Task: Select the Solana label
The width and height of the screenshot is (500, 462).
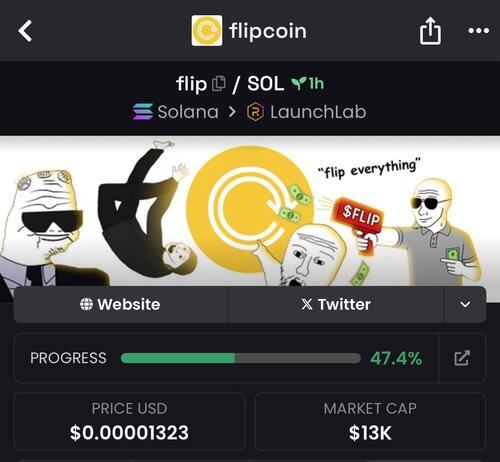Action: click(x=188, y=112)
